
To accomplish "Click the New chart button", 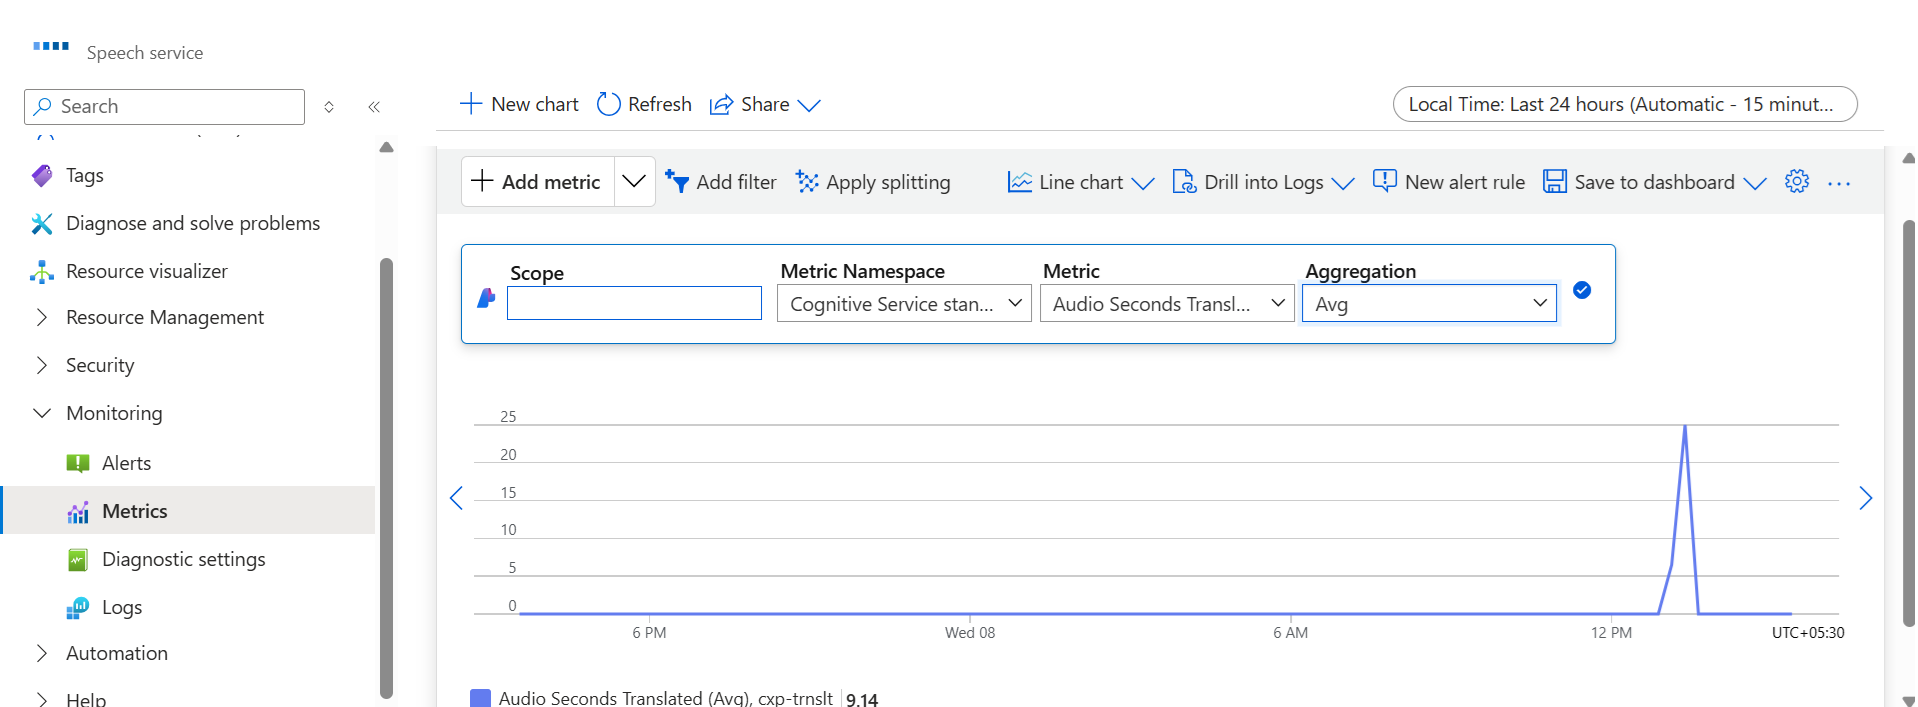I will pos(519,104).
